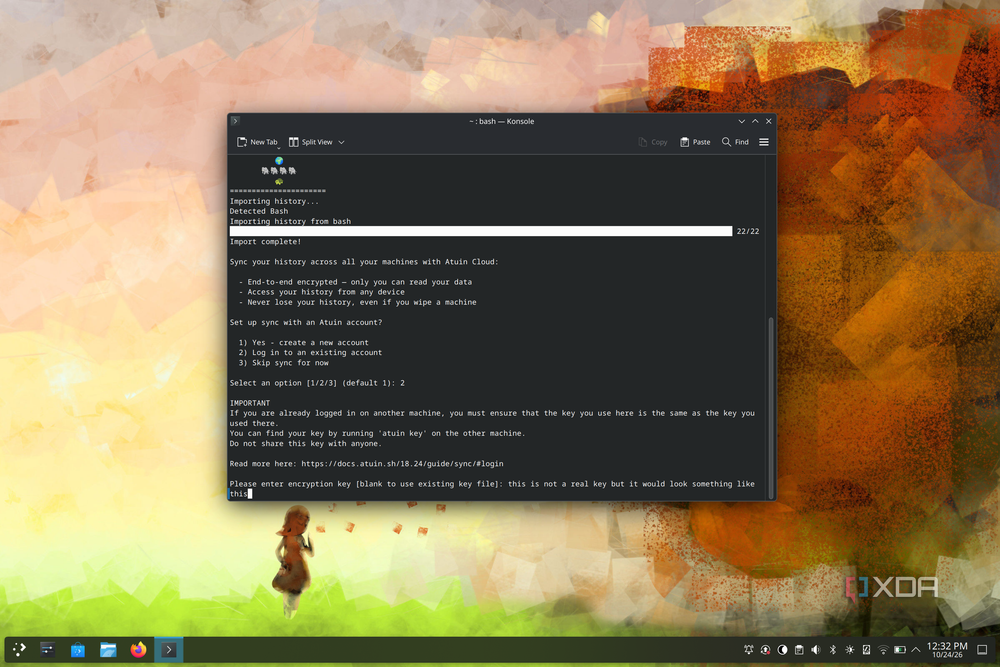Open battery status in system tray
The height and width of the screenshot is (667, 1000).
[x=900, y=650]
